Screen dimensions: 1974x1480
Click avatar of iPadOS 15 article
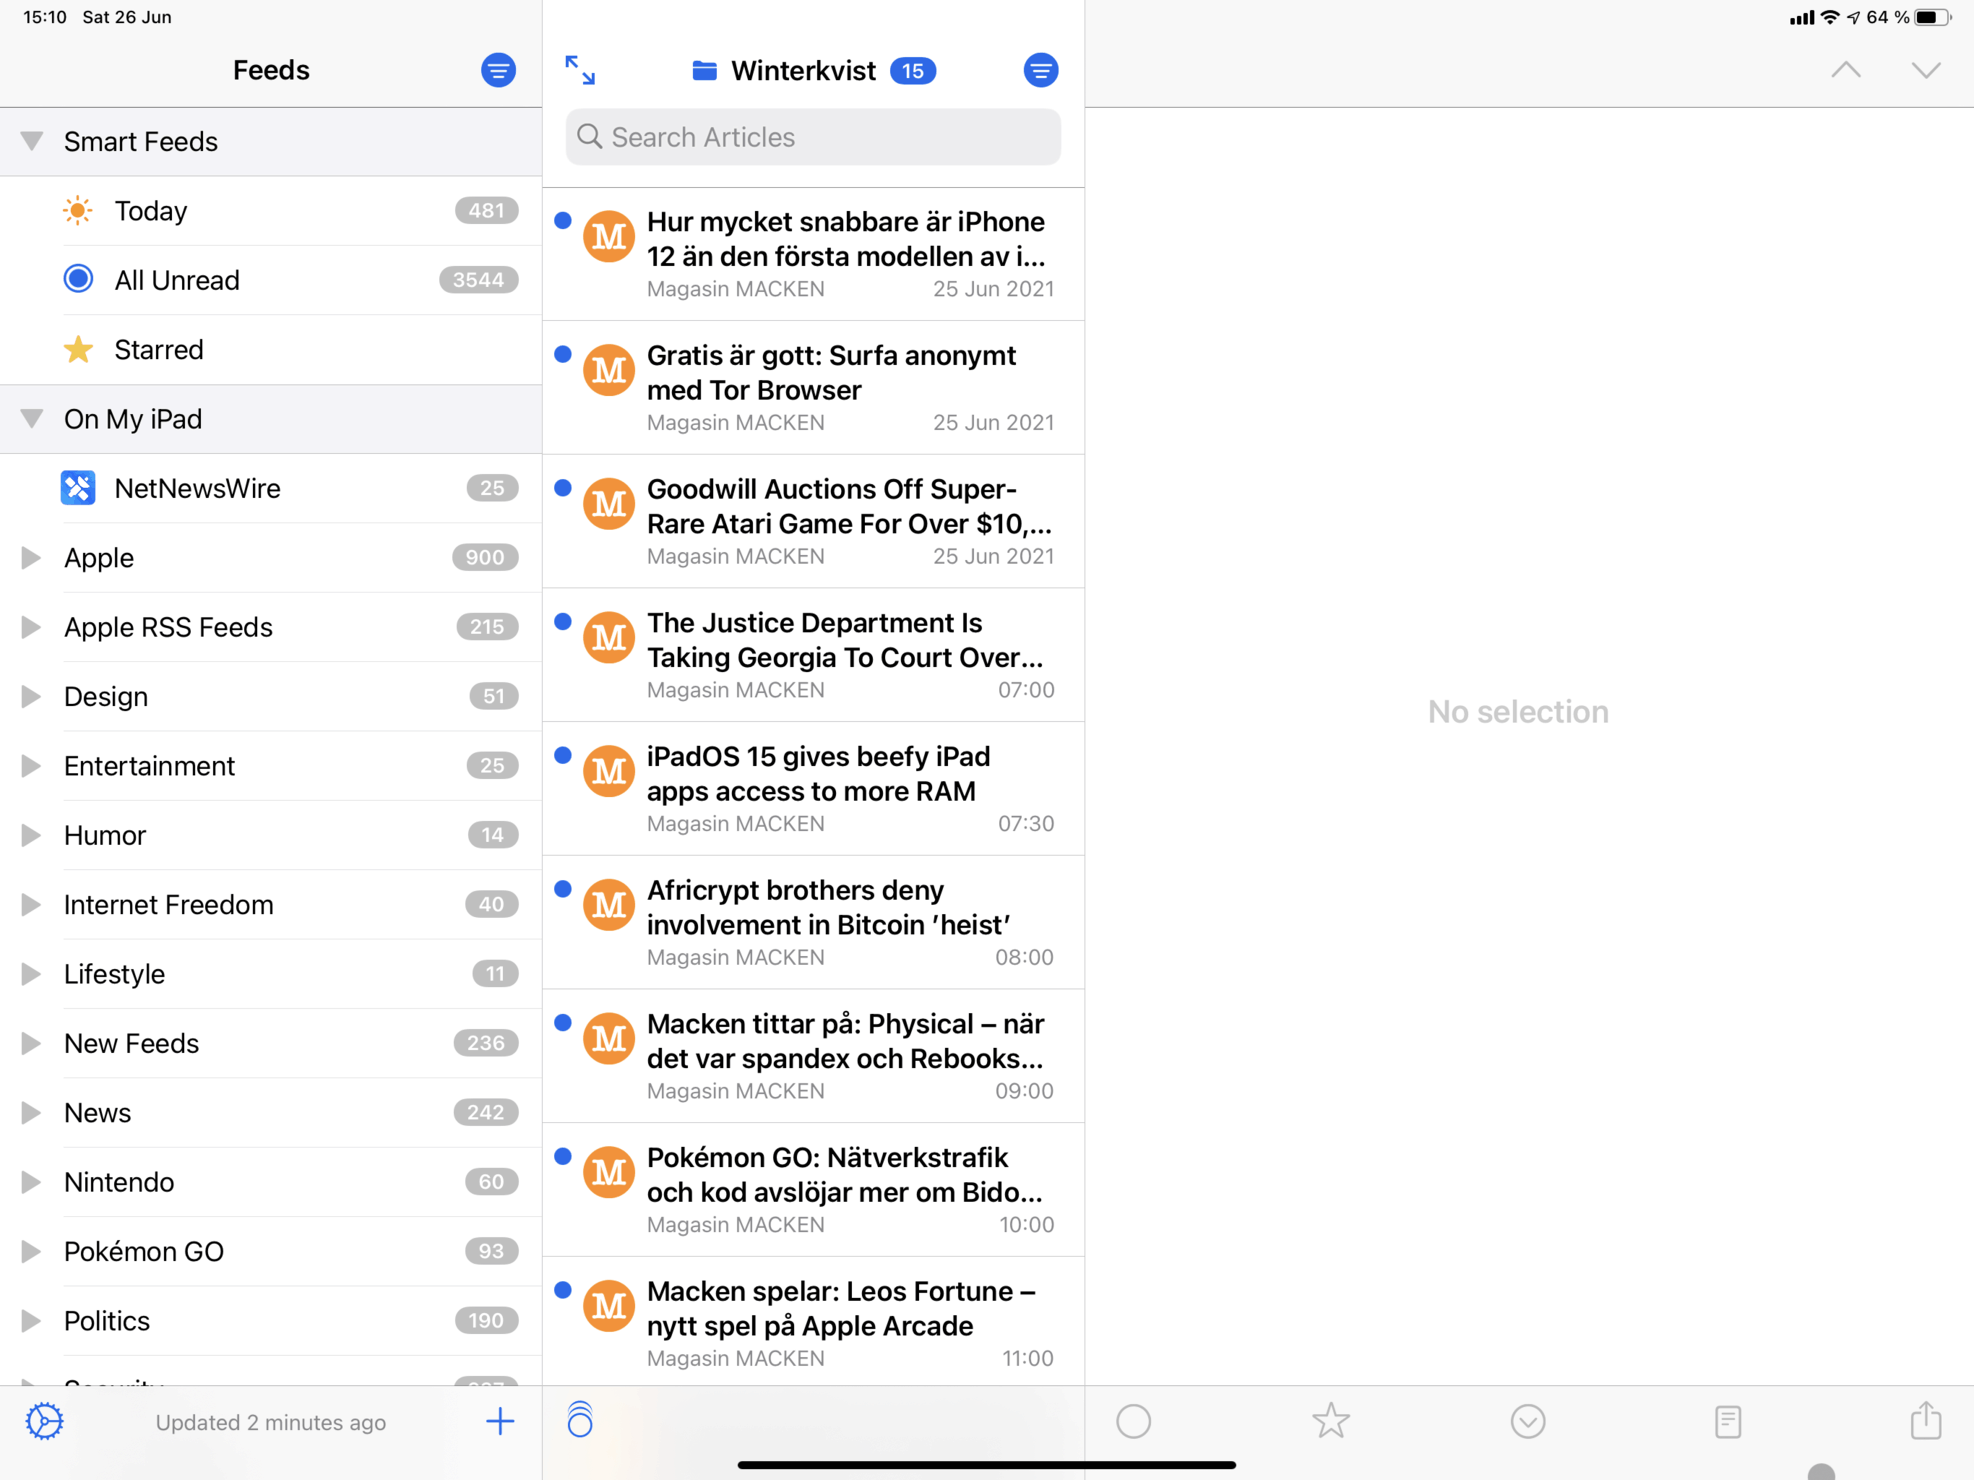(609, 771)
